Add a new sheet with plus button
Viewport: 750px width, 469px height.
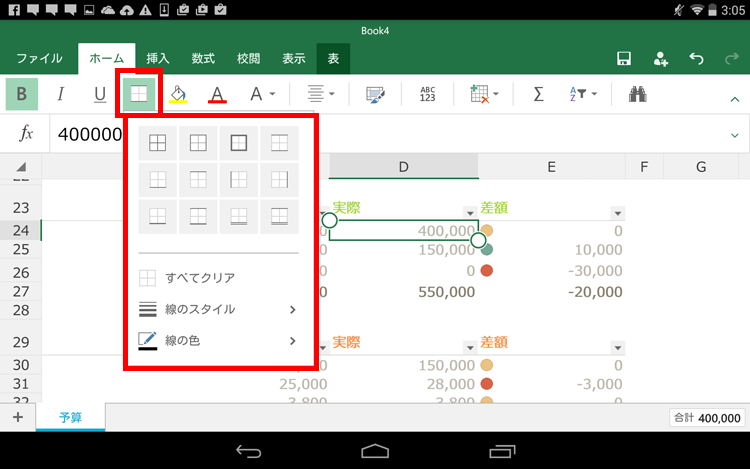[17, 417]
